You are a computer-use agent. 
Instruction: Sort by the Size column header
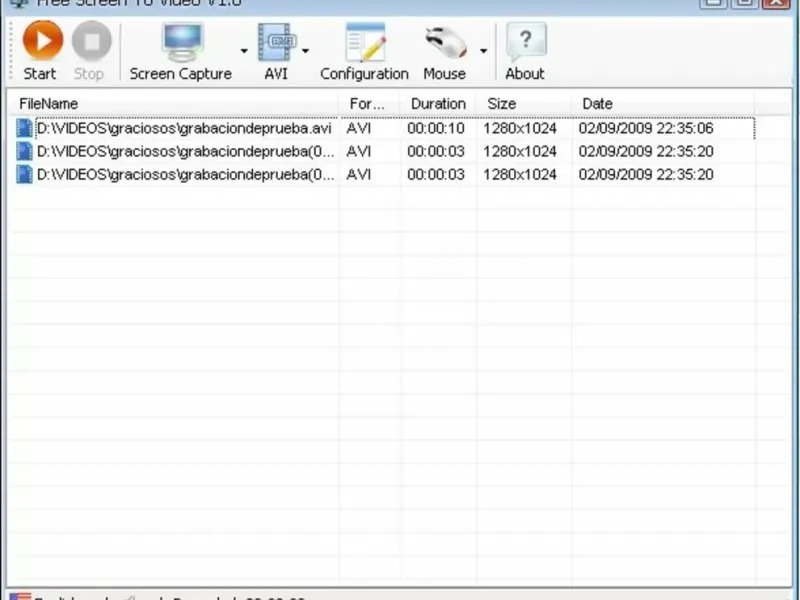pos(523,104)
